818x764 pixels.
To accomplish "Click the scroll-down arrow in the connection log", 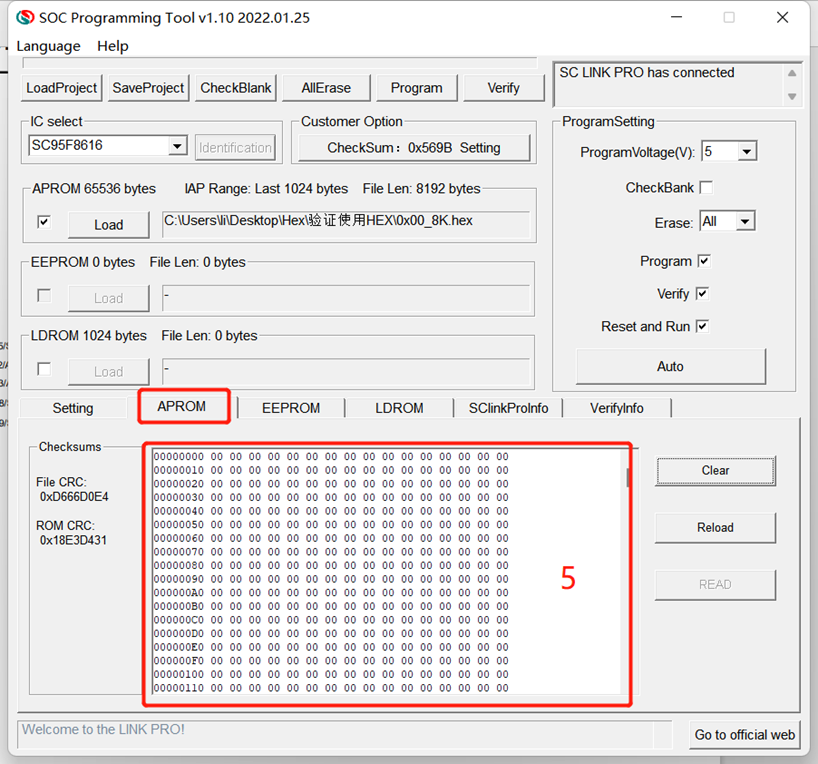I will click(x=792, y=96).
